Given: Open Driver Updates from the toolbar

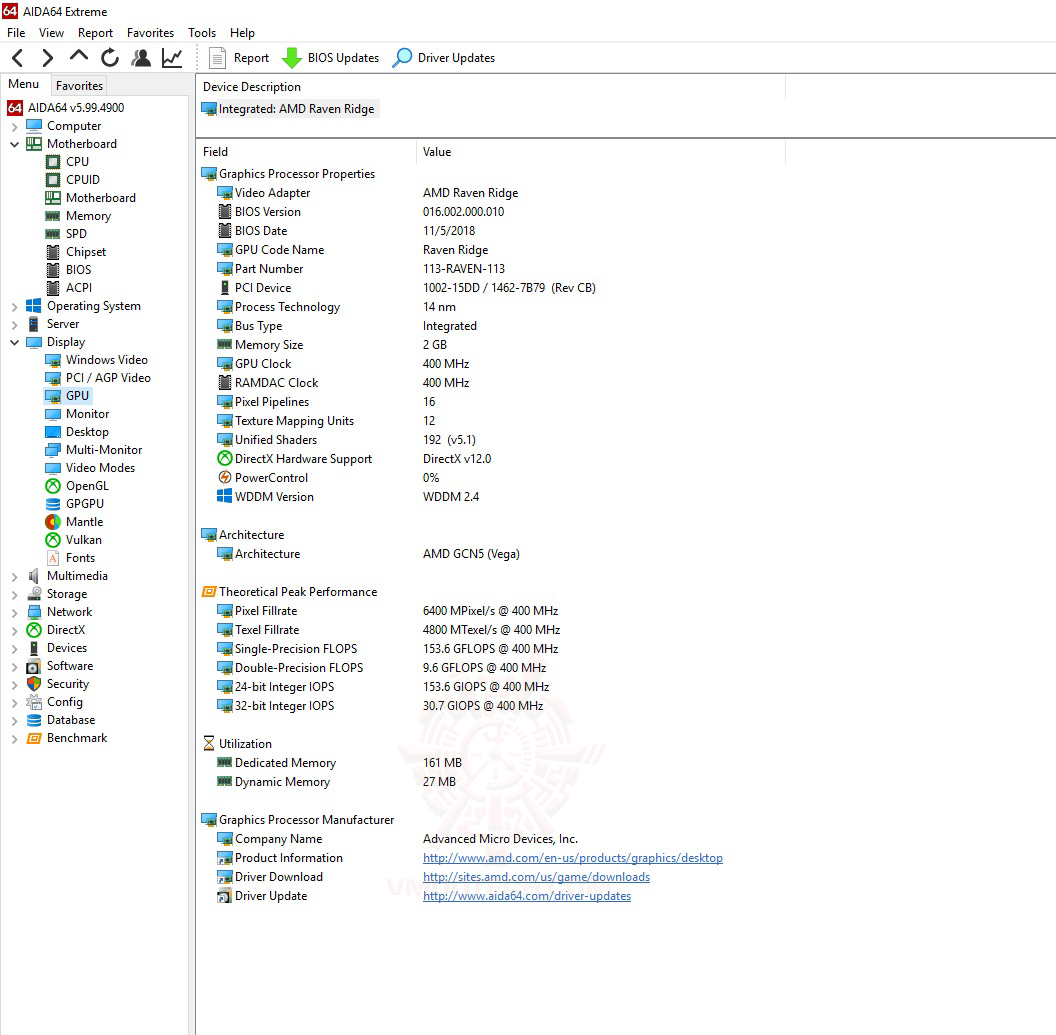Looking at the screenshot, I should 444,58.
